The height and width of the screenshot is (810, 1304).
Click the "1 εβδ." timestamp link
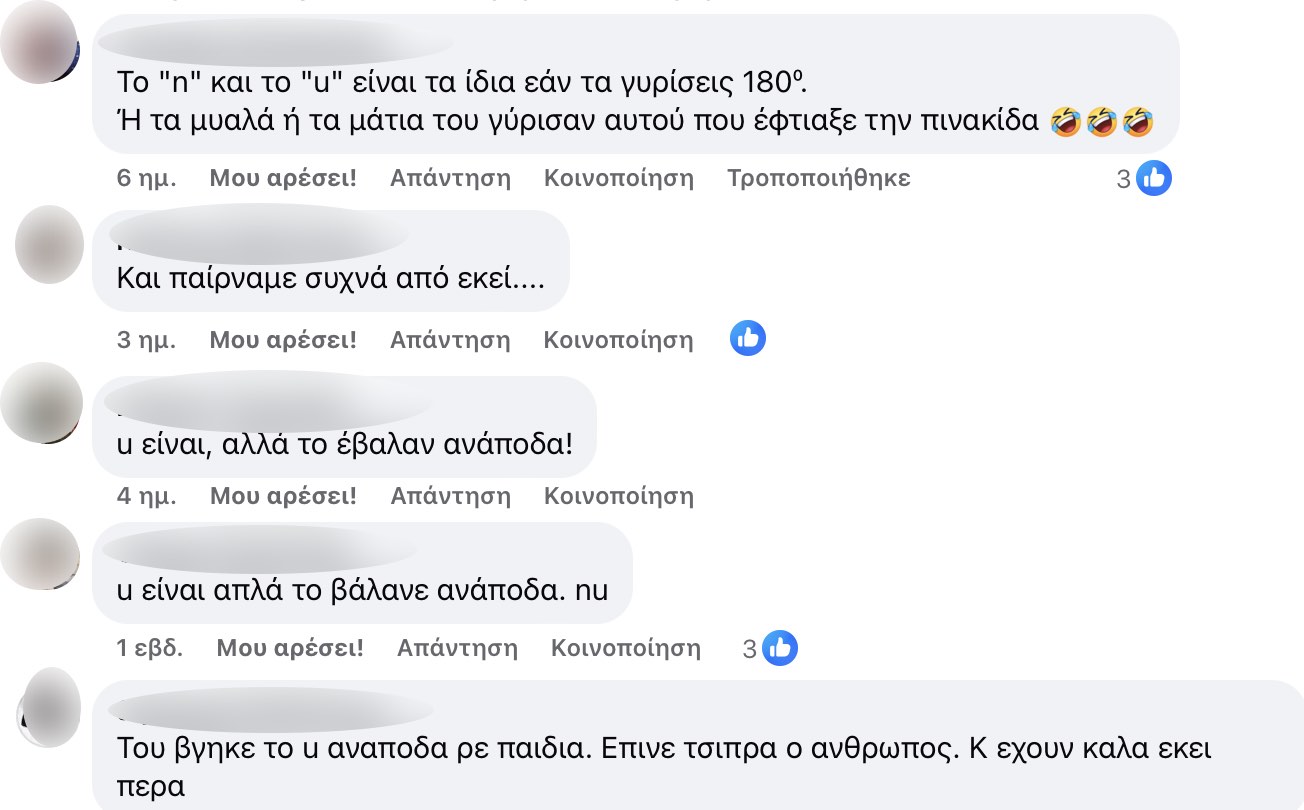click(150, 649)
